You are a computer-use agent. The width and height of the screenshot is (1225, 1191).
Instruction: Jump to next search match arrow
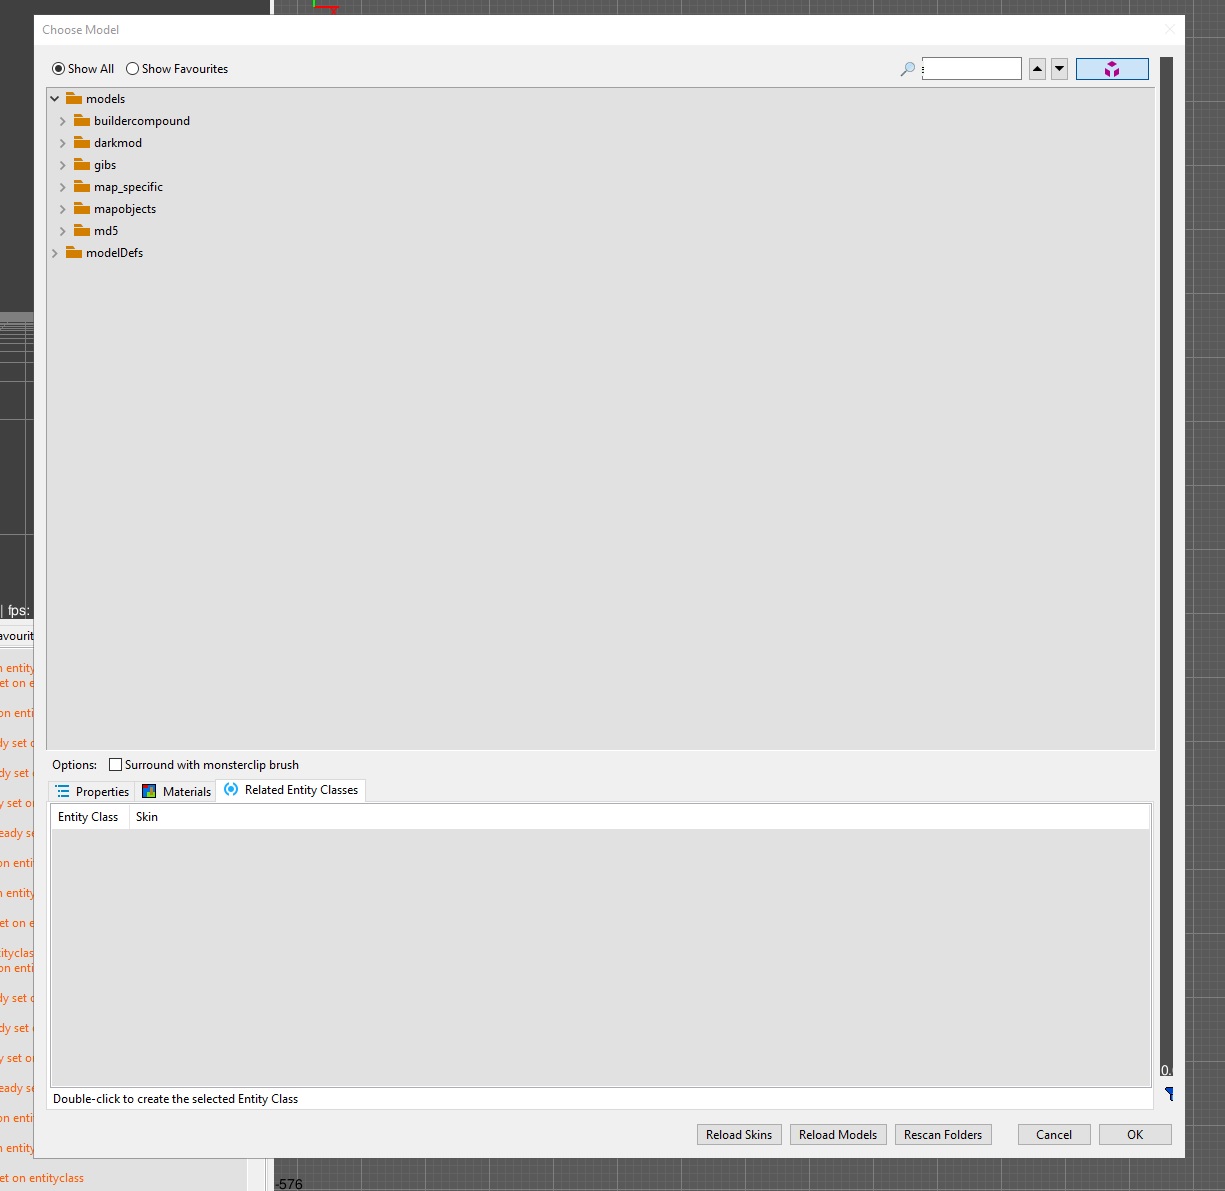[x=1059, y=69]
